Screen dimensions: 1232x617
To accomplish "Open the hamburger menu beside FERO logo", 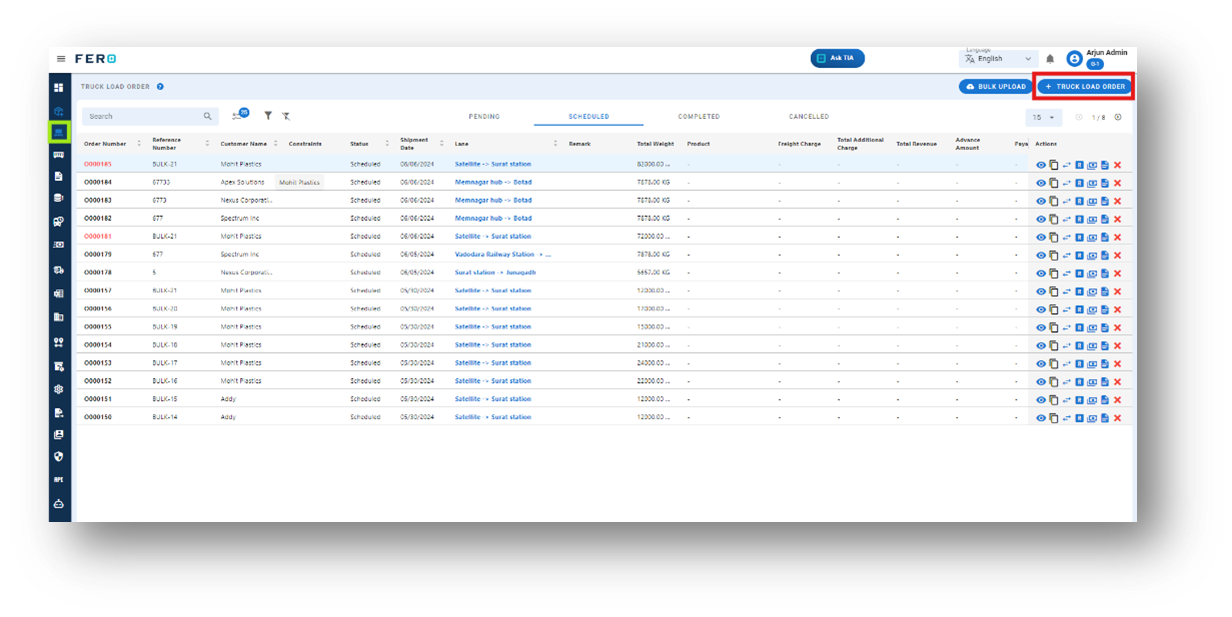I will tap(61, 59).
